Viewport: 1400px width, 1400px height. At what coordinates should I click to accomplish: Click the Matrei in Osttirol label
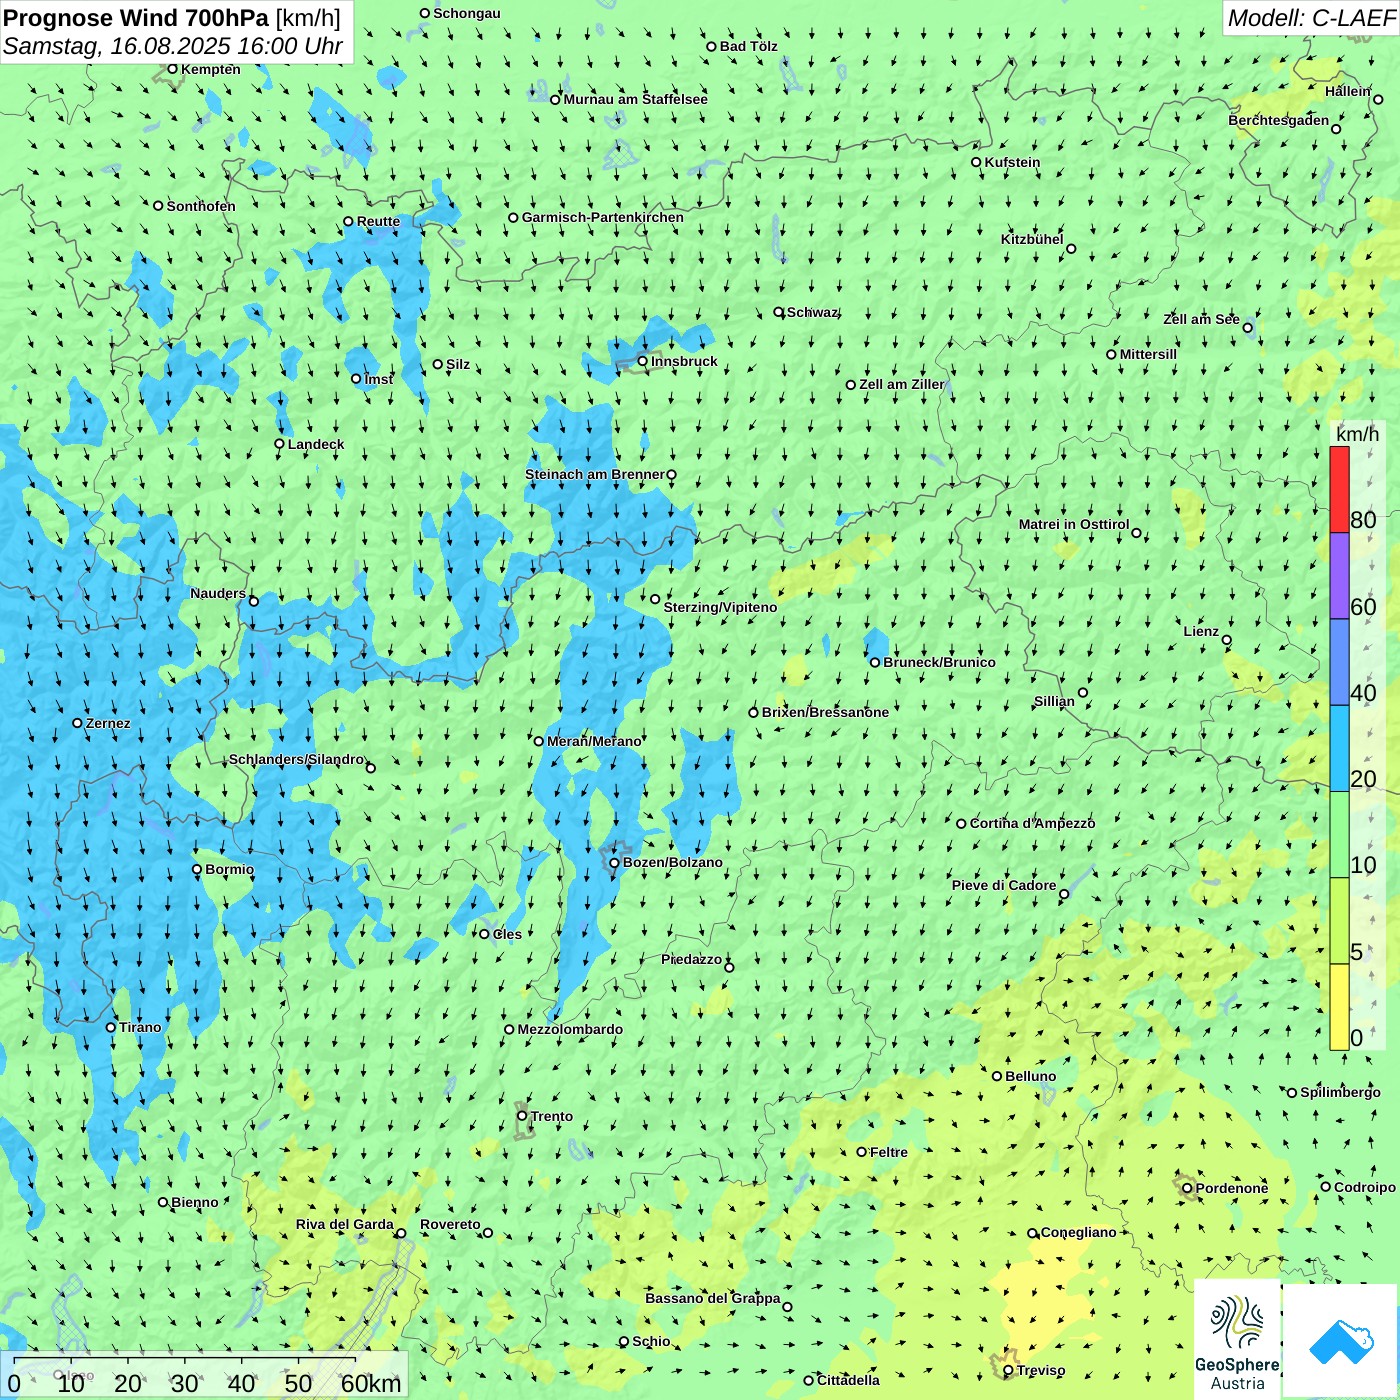[x=1074, y=524]
